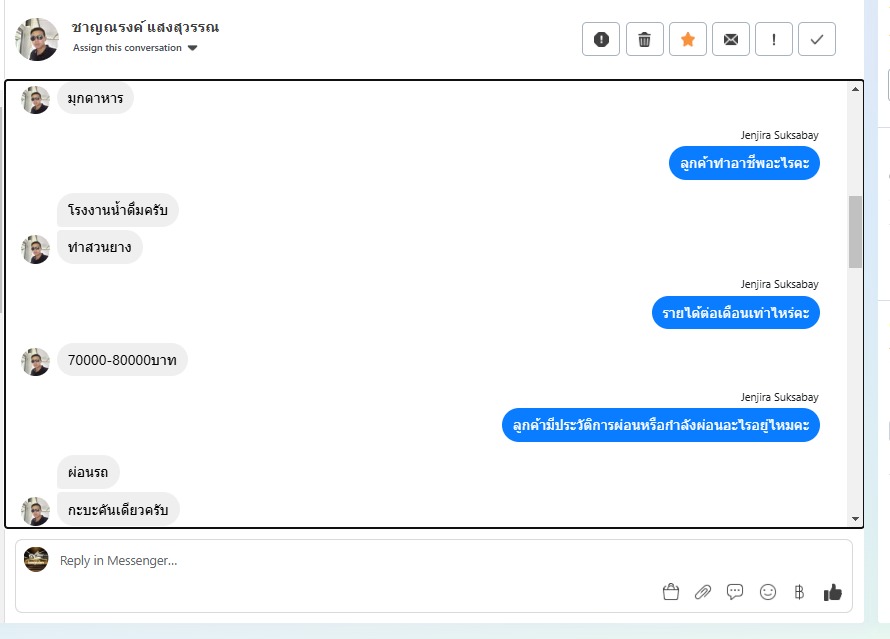890x639 pixels.
Task: Click the chat scrollbar thumb
Action: click(x=855, y=232)
